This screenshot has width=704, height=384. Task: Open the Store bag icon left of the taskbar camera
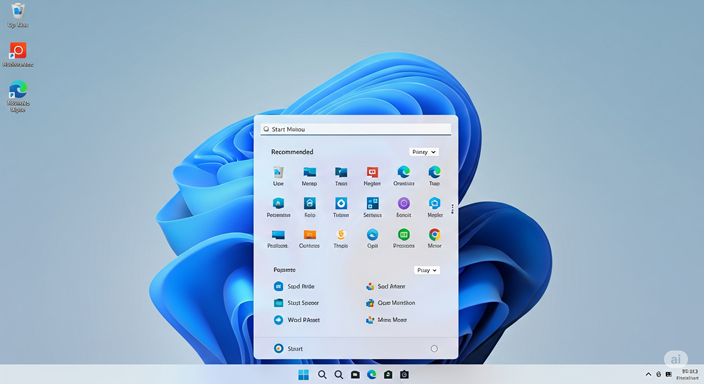coord(388,375)
